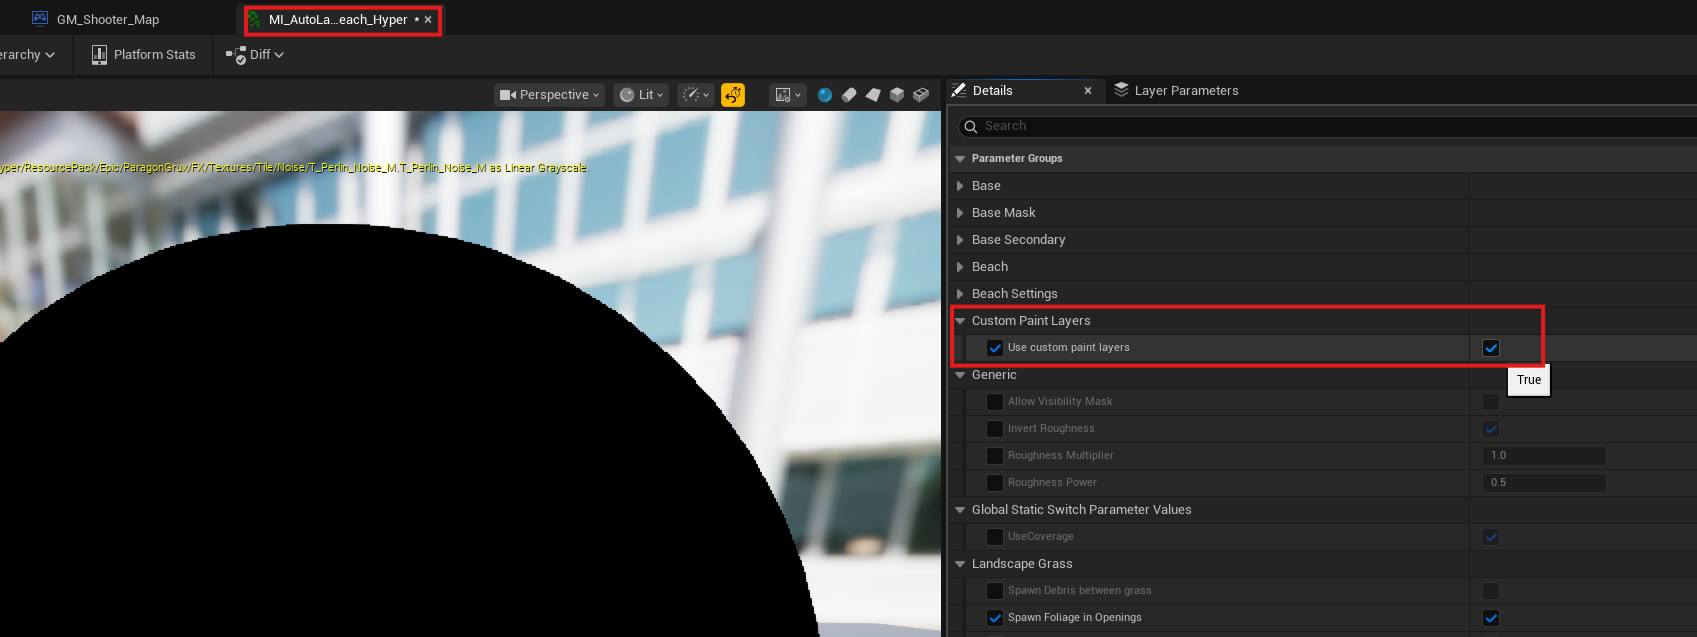The height and width of the screenshot is (637, 1697).
Task: Enable override for UseCoverage
Action: tap(995, 537)
